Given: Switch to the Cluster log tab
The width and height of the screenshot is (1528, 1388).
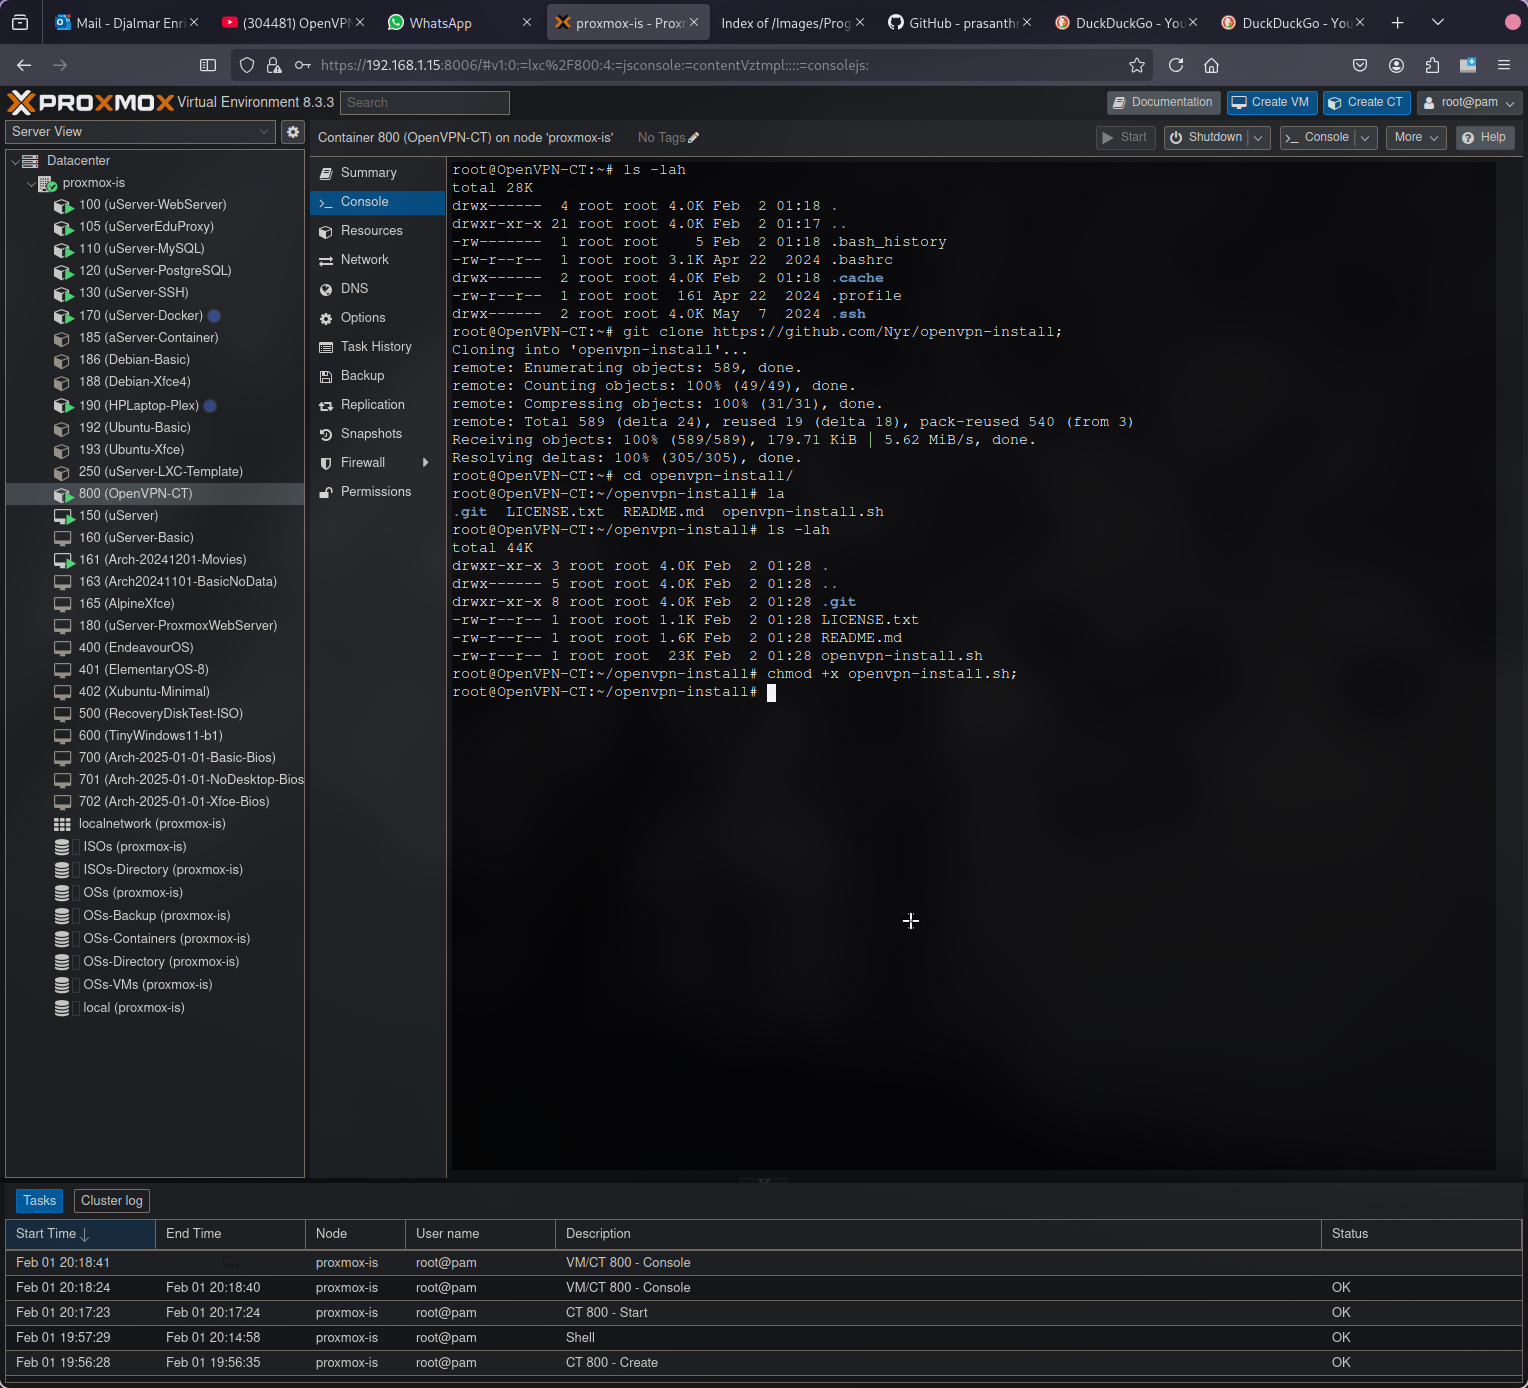Looking at the screenshot, I should (112, 1201).
